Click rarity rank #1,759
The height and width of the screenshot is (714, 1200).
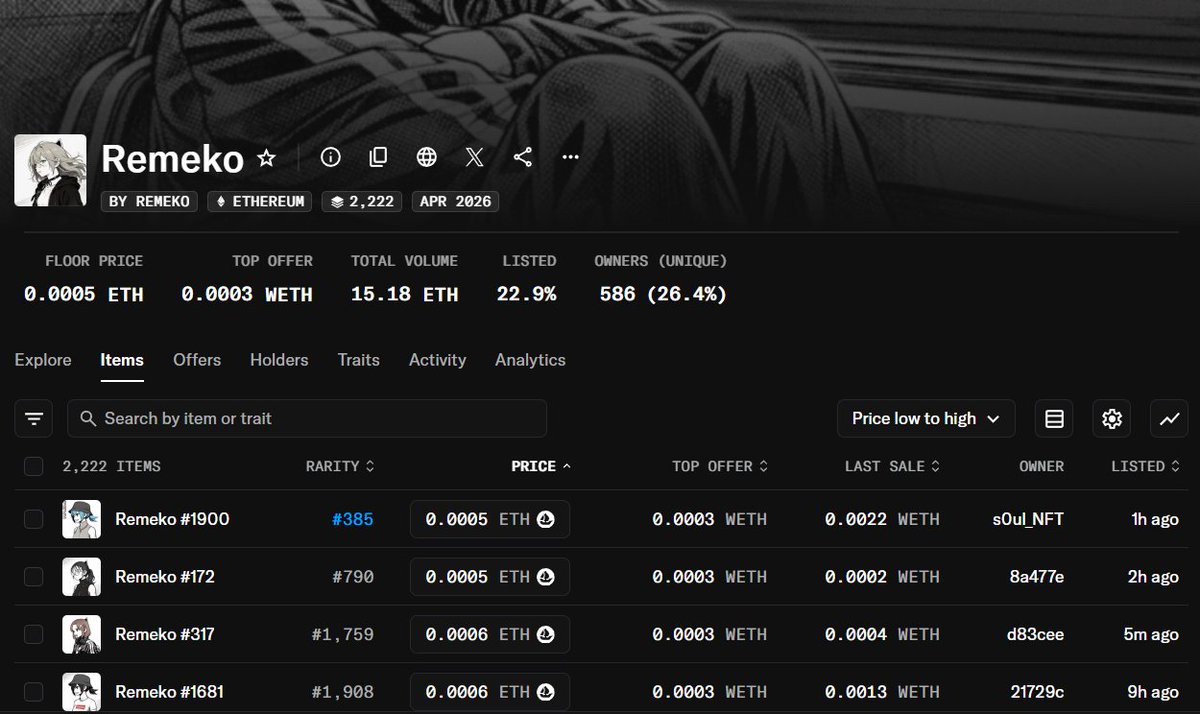coord(342,634)
